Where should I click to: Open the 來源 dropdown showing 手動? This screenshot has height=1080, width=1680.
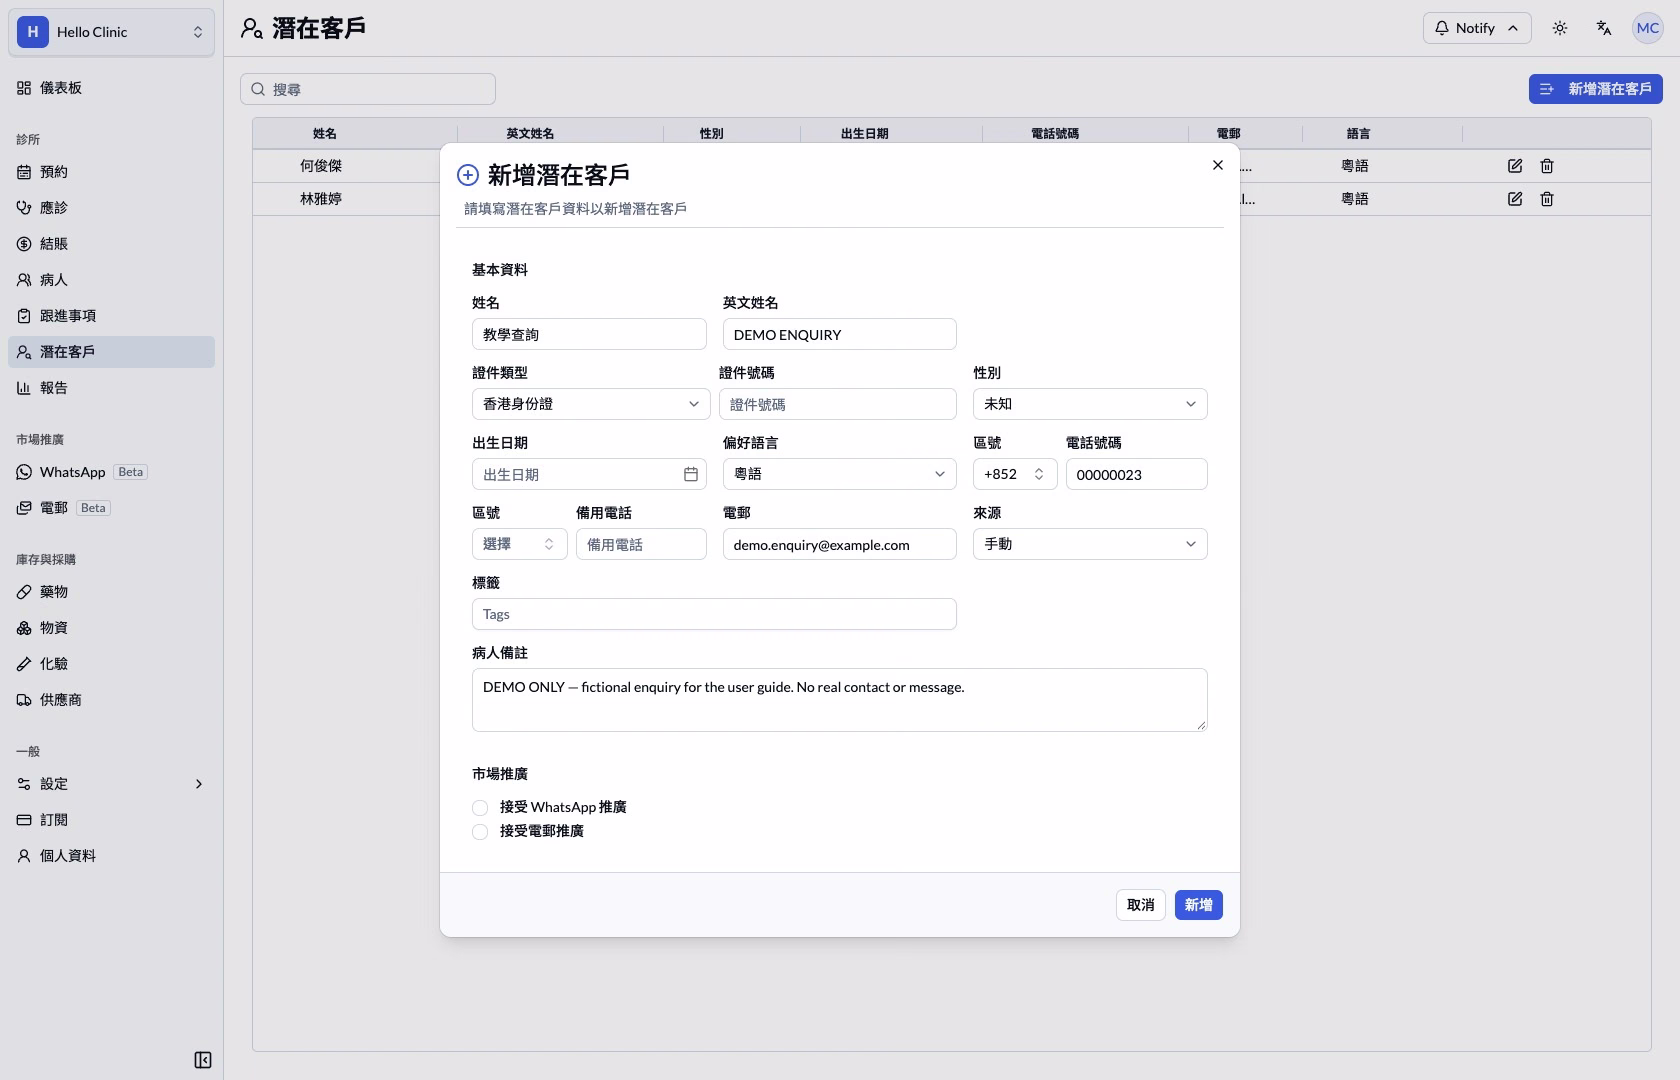tap(1090, 544)
